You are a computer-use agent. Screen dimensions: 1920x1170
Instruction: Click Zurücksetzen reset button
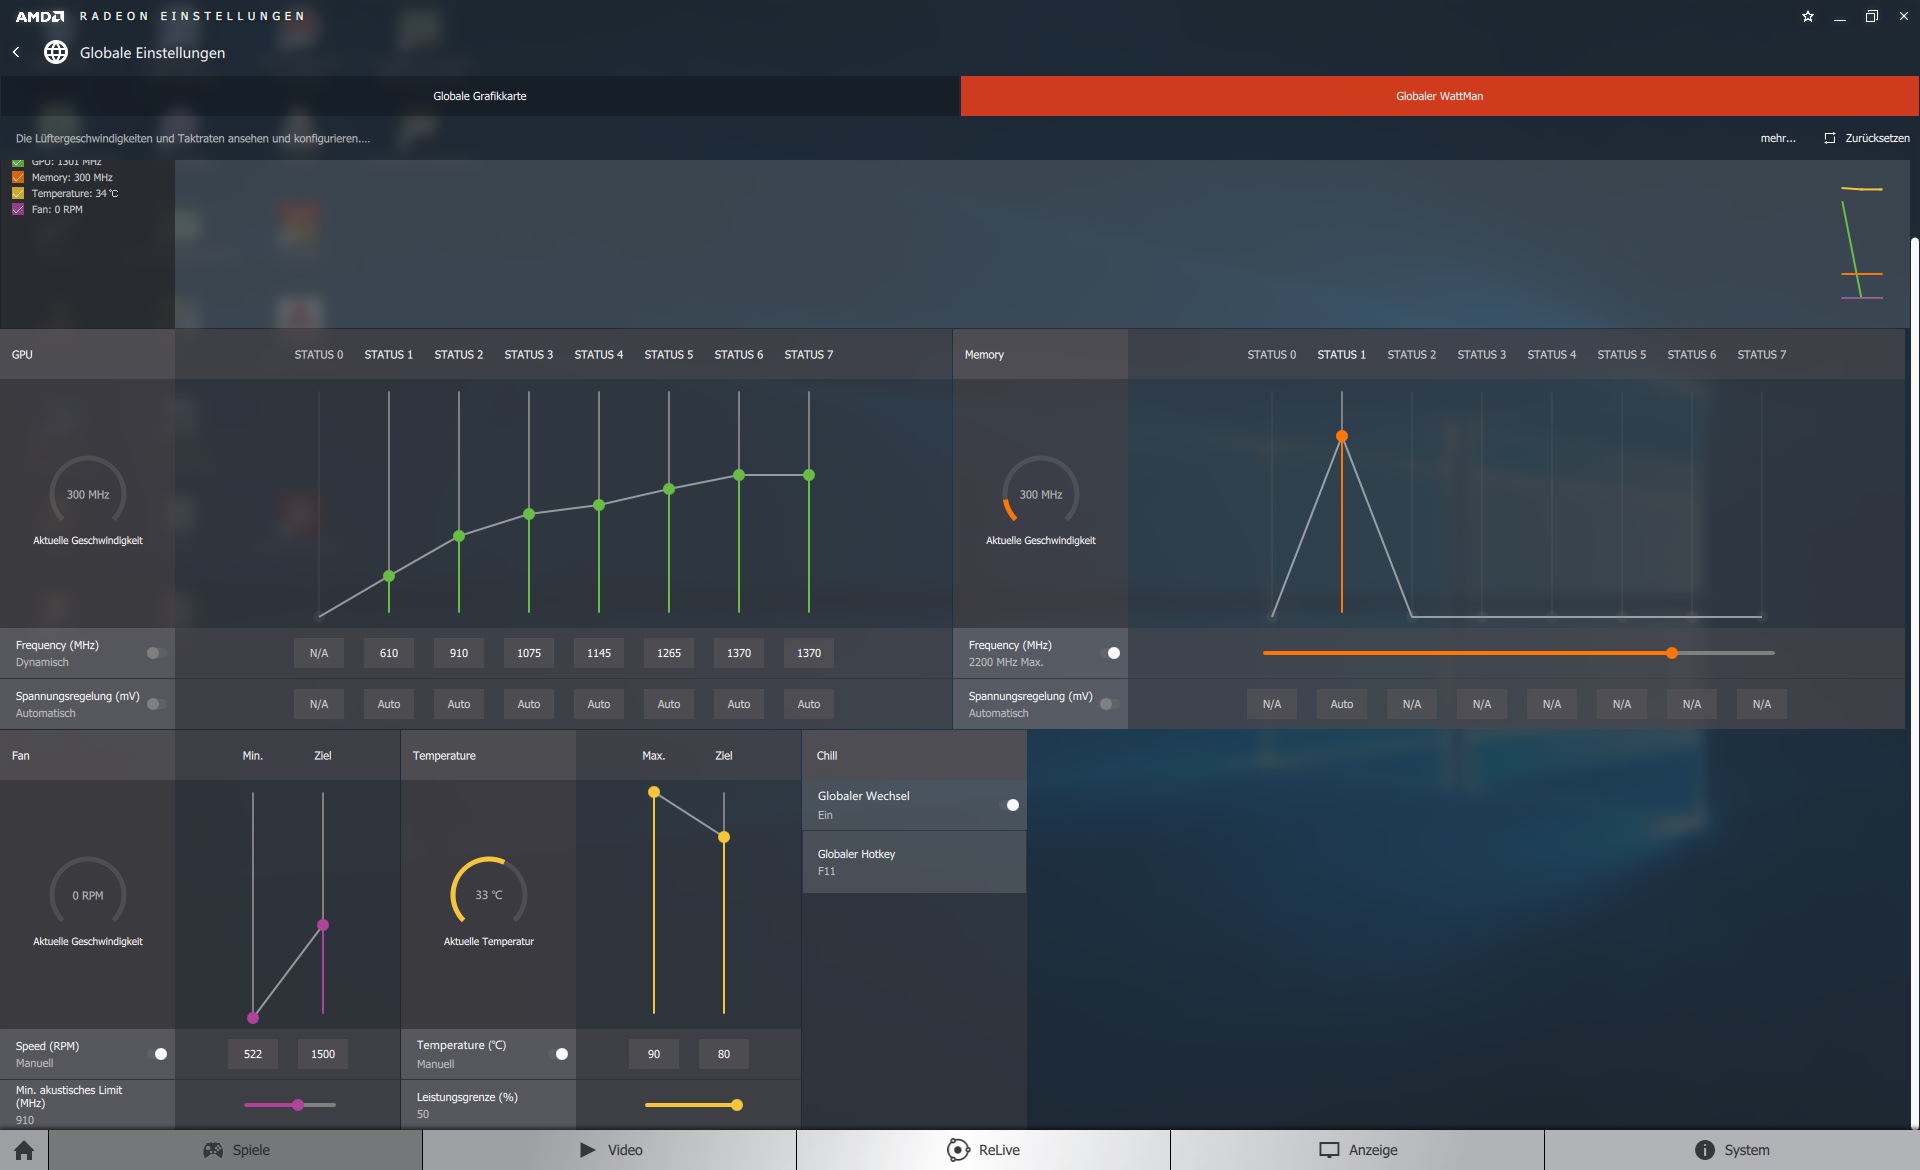tap(1866, 138)
